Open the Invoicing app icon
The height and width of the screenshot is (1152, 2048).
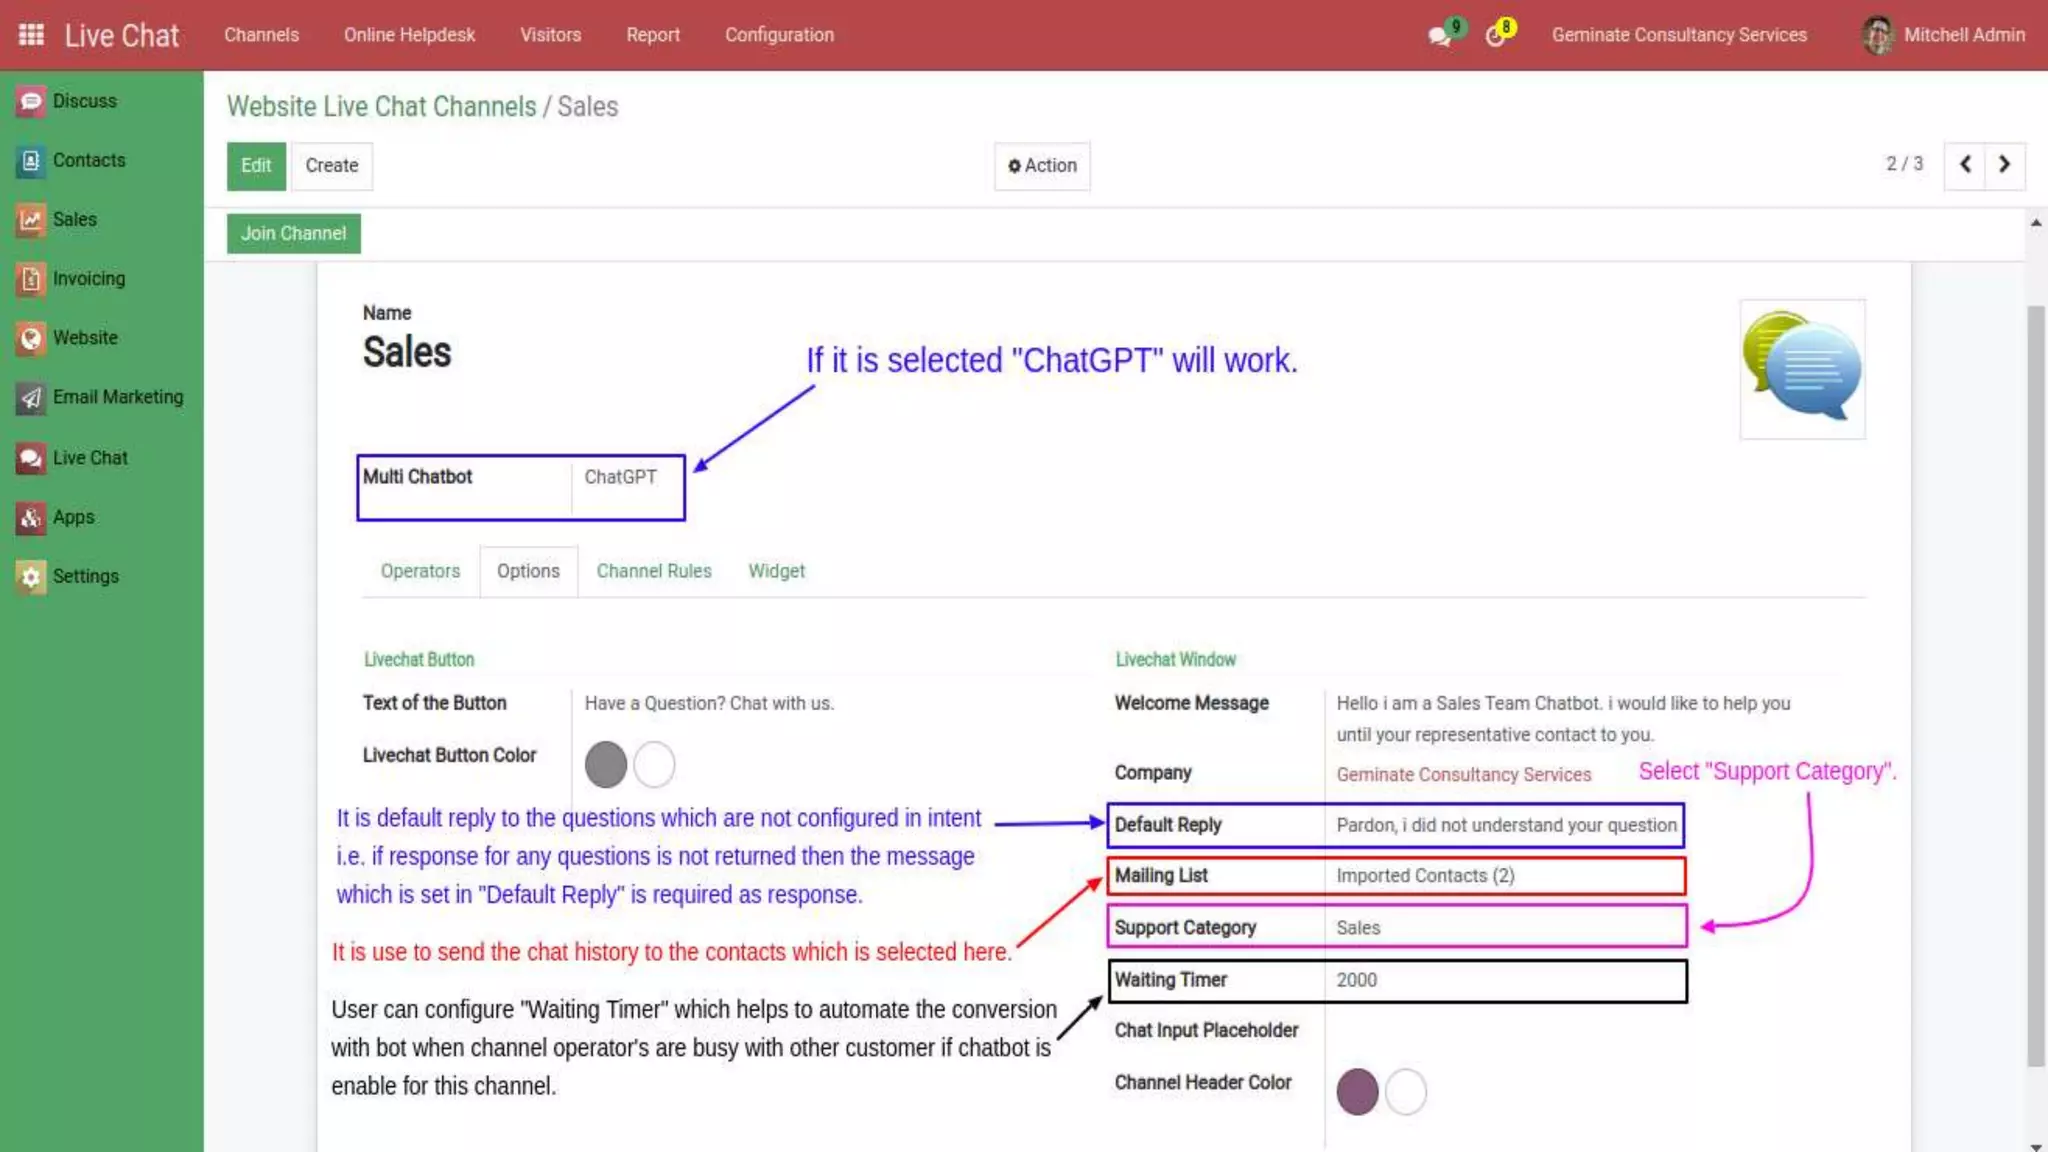click(x=31, y=279)
